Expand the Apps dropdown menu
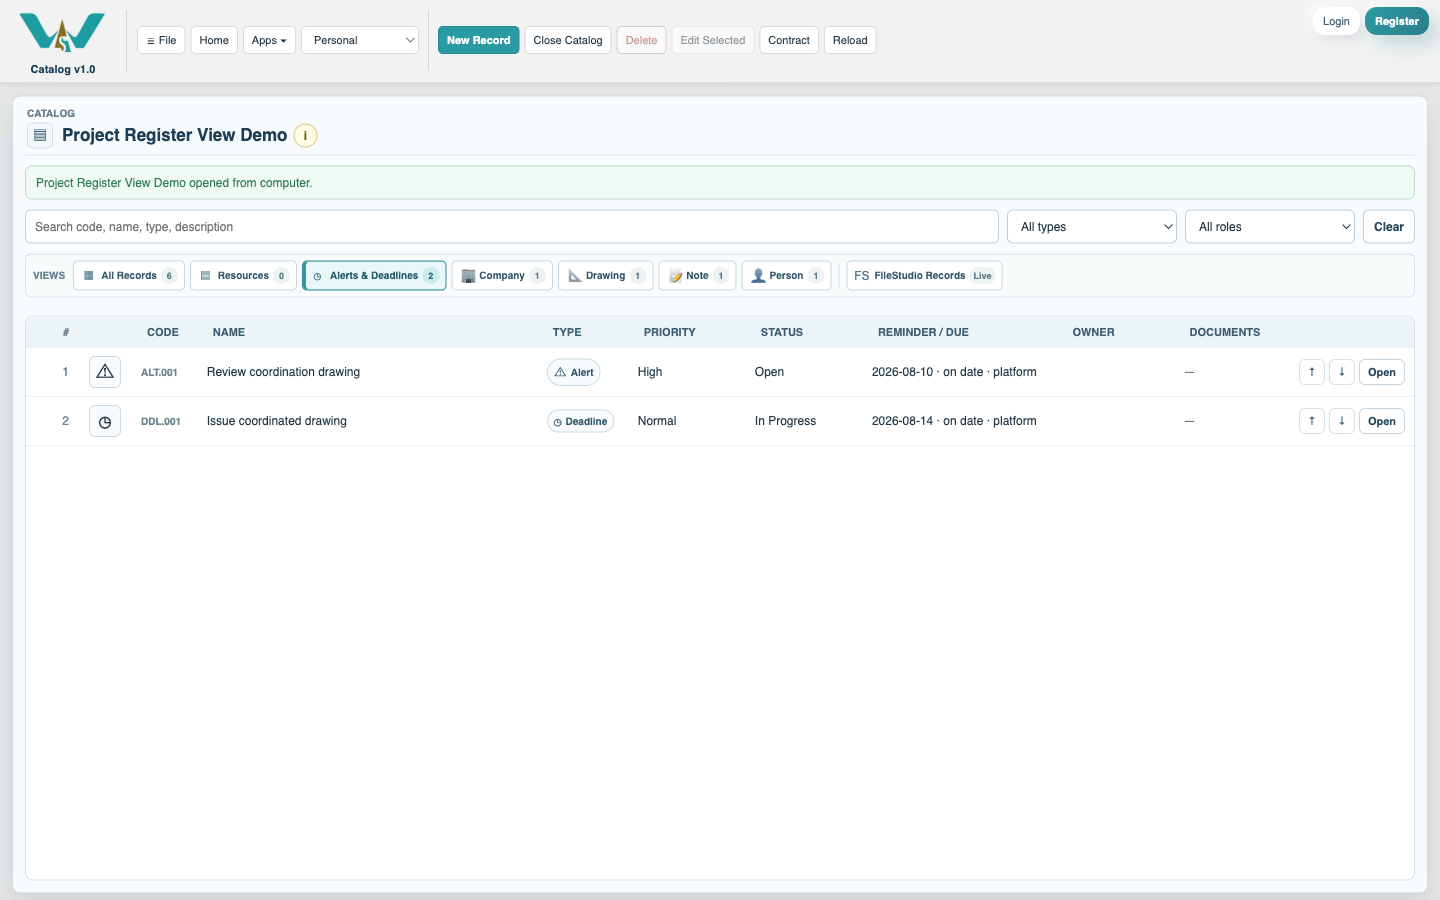This screenshot has width=1440, height=900. [x=269, y=40]
